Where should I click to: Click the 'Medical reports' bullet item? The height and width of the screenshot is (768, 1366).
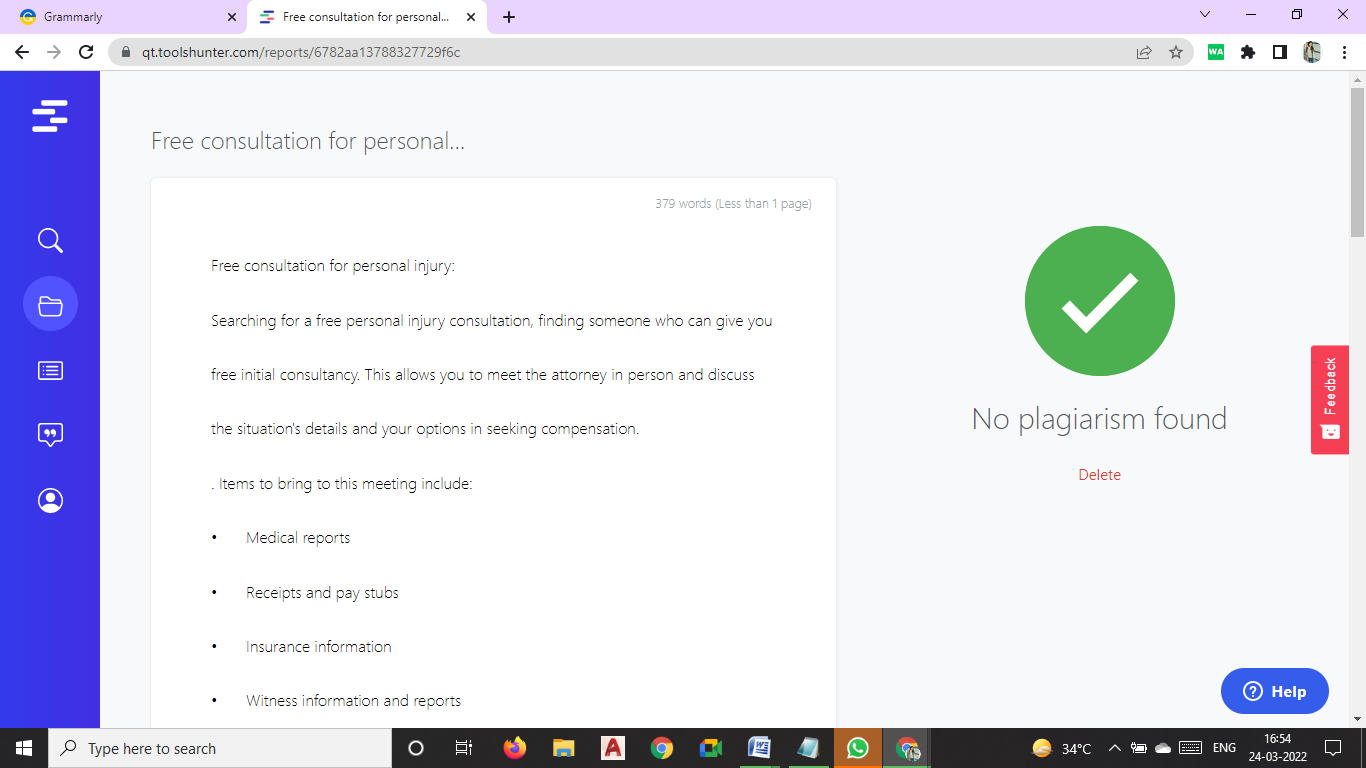[x=298, y=538]
